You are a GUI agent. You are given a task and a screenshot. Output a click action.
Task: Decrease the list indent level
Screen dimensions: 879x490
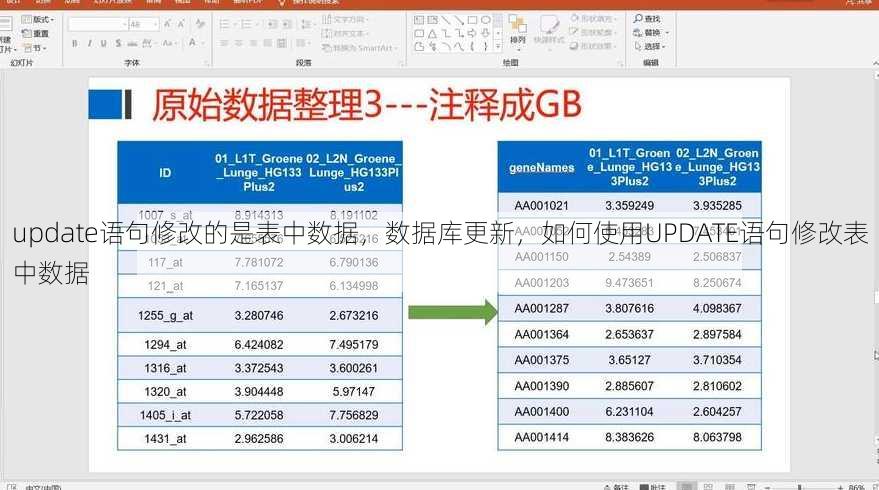coord(272,24)
